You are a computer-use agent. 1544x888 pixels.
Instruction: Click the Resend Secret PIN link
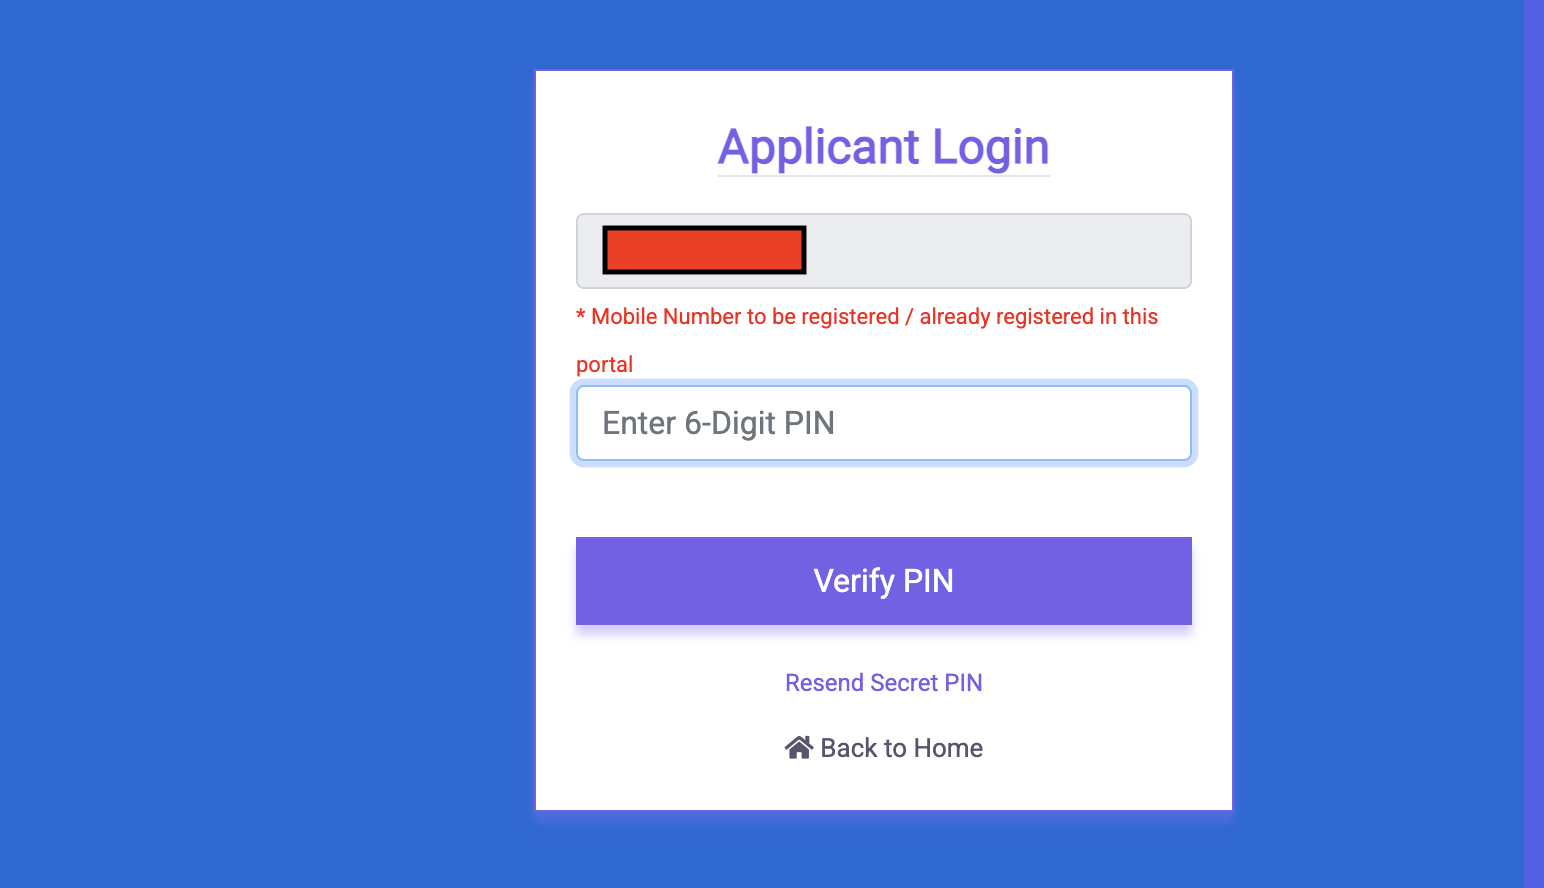(x=883, y=683)
